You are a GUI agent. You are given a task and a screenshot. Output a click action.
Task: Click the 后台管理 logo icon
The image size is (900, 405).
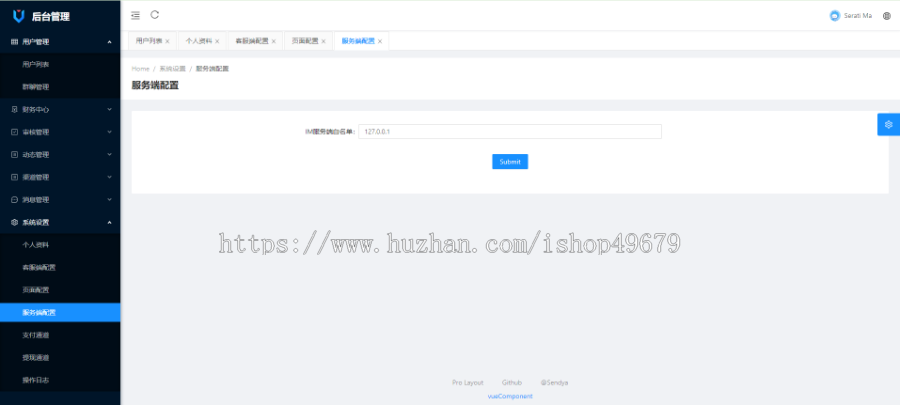coord(18,16)
